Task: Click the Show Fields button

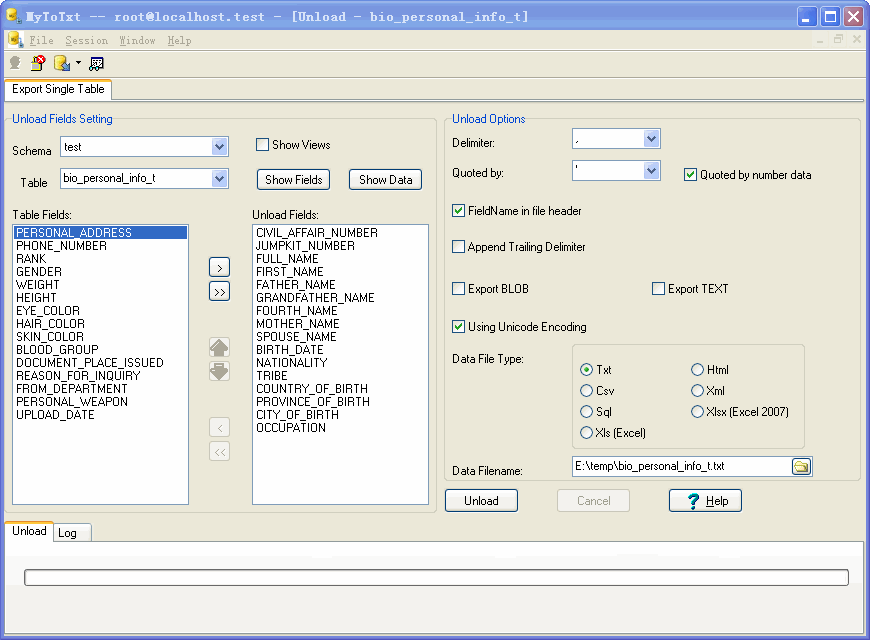Action: coord(294,180)
